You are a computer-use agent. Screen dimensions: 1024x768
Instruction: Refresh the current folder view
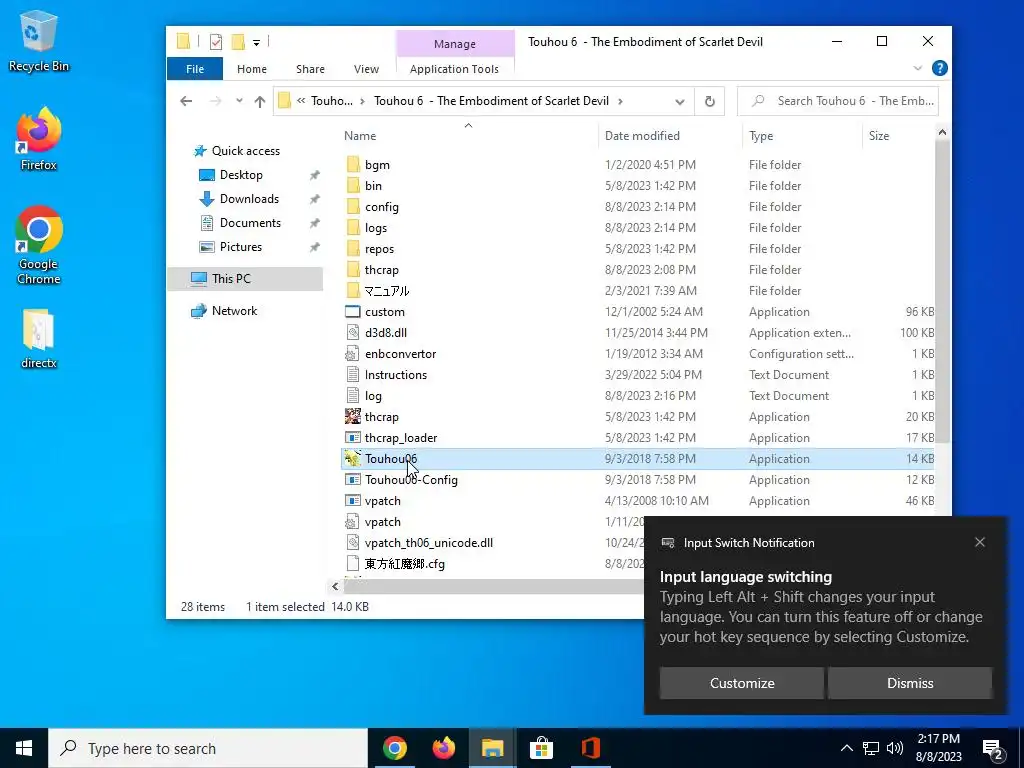point(710,101)
